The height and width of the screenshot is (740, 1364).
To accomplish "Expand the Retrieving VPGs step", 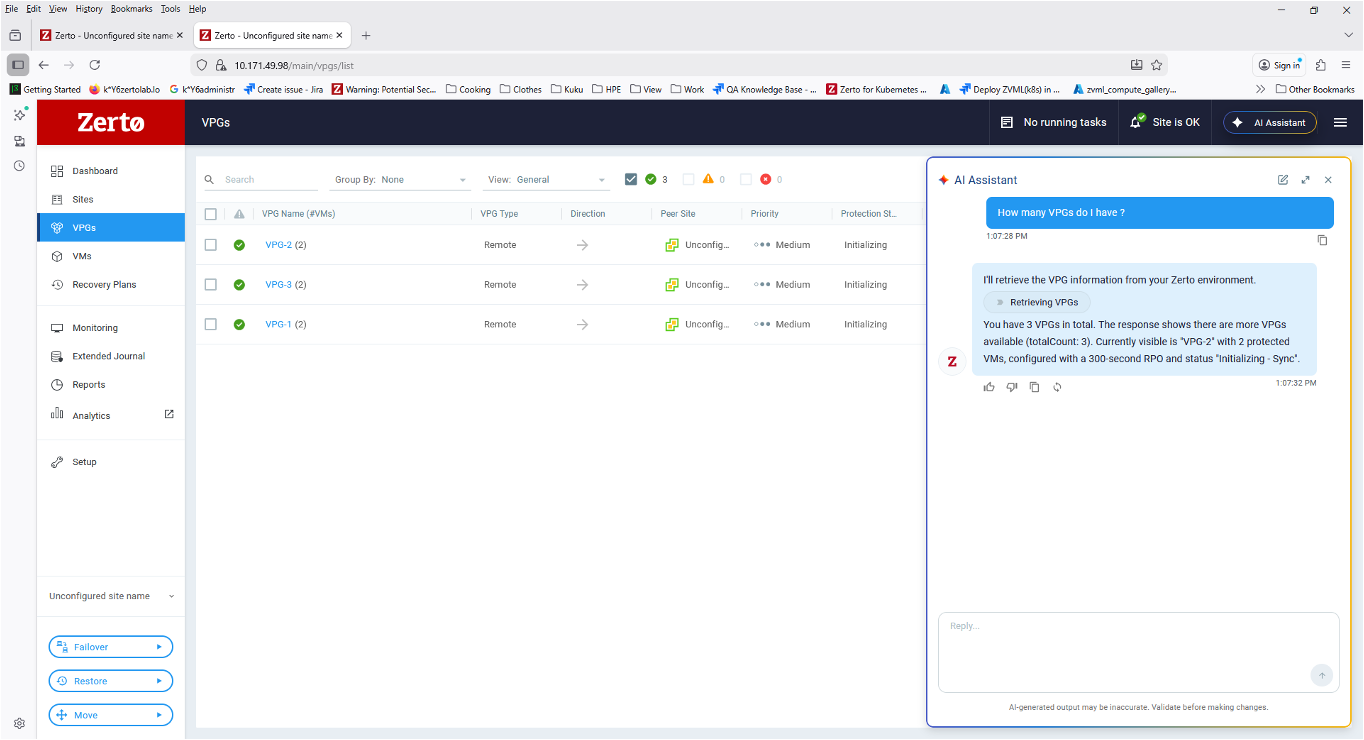I will tap(1037, 302).
